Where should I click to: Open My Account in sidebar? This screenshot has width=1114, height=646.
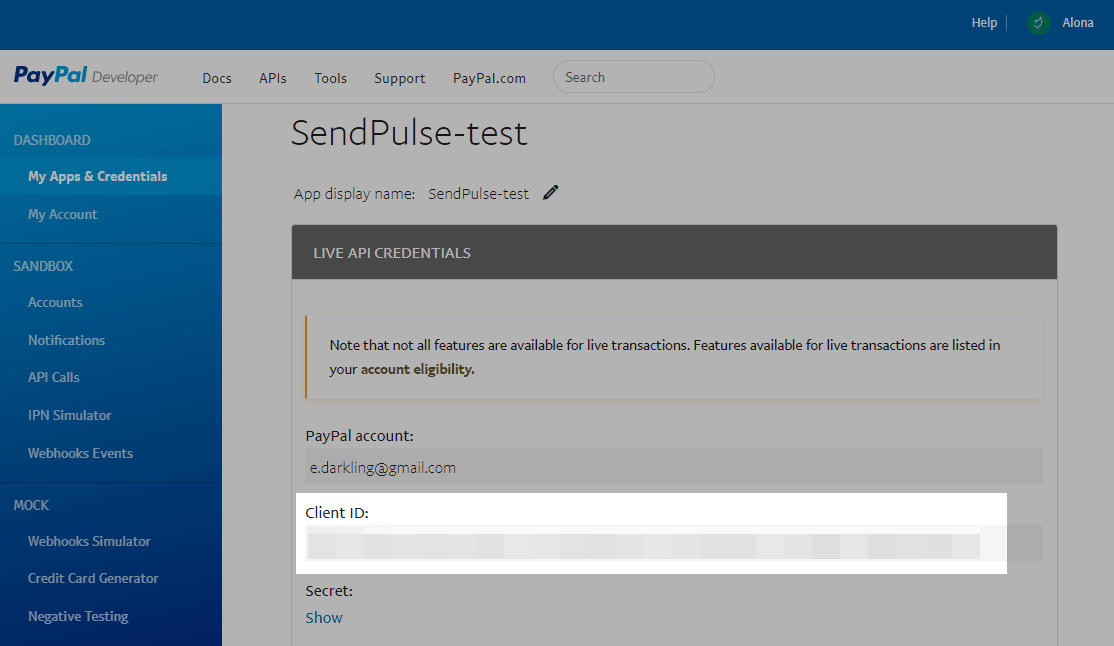pos(63,215)
